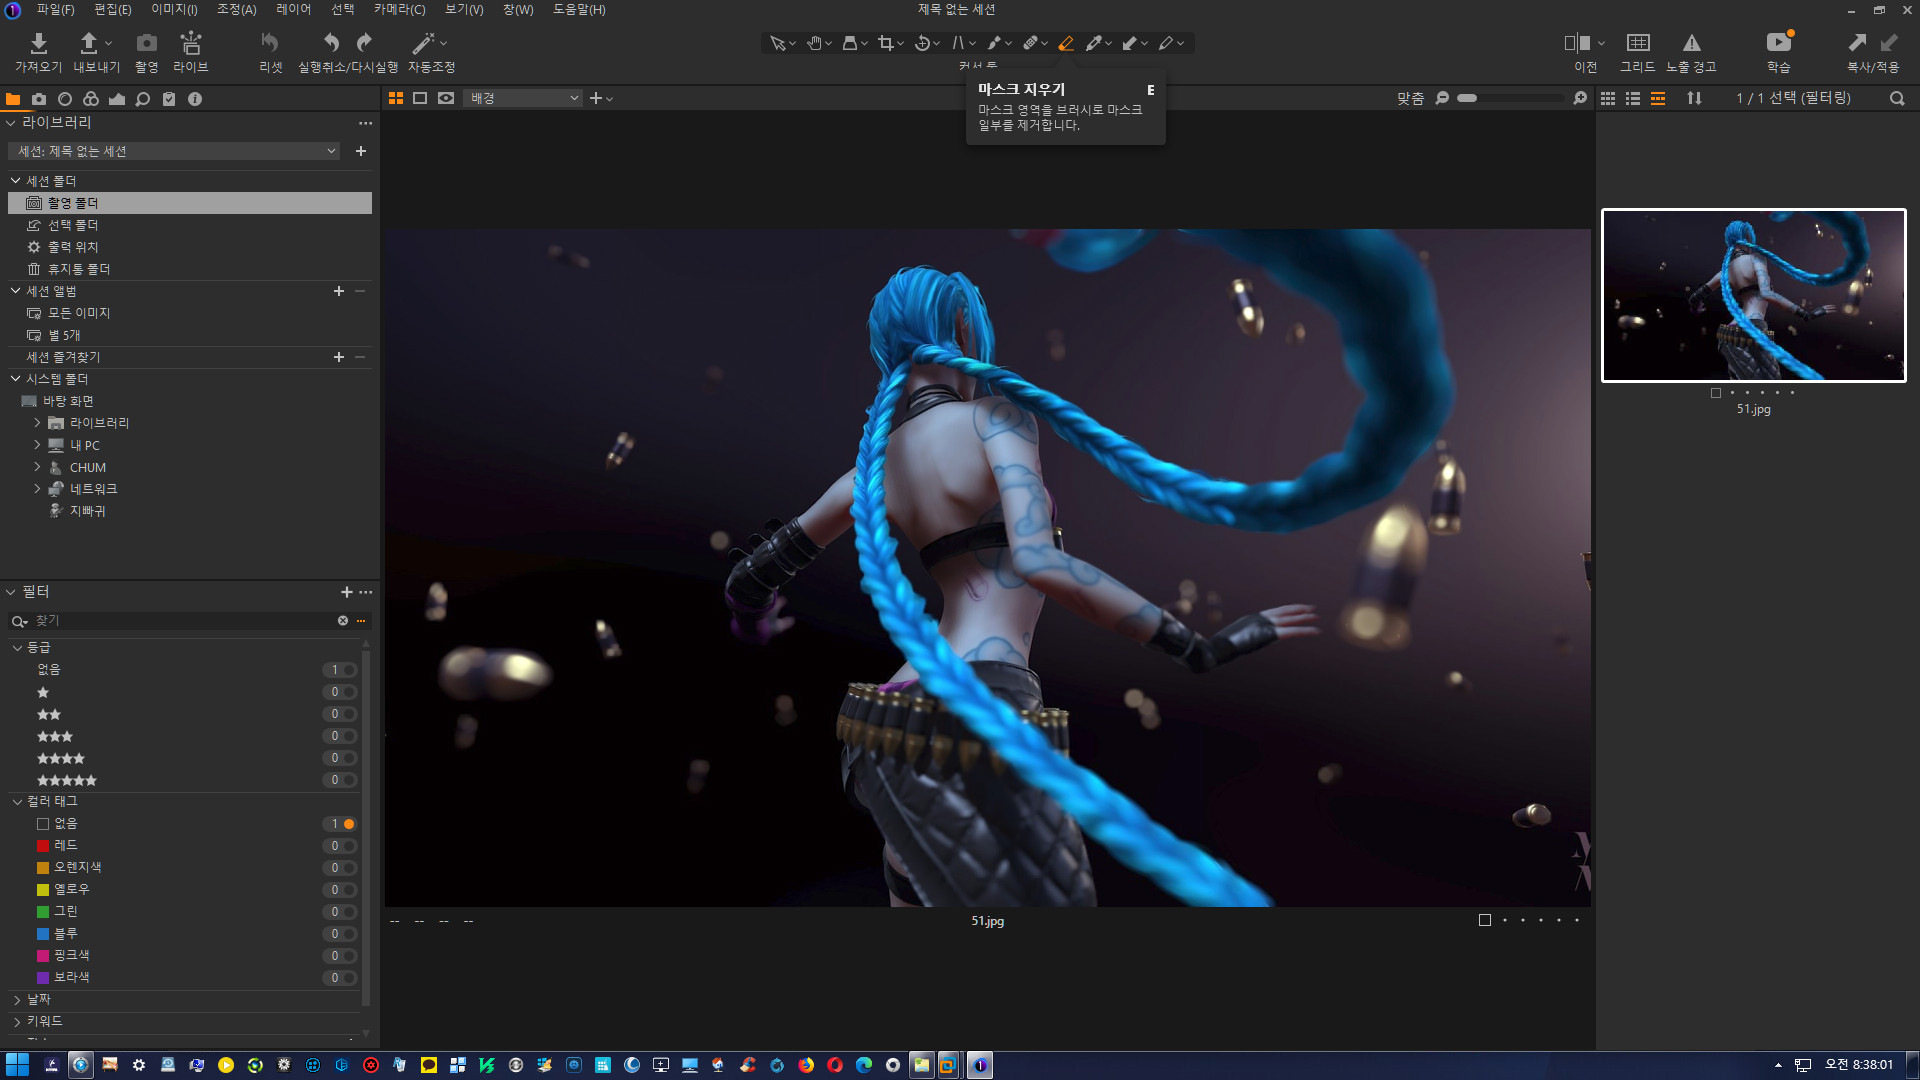Click the Capture (촬영) camera icon
The height and width of the screenshot is (1080, 1920).
tap(146, 43)
